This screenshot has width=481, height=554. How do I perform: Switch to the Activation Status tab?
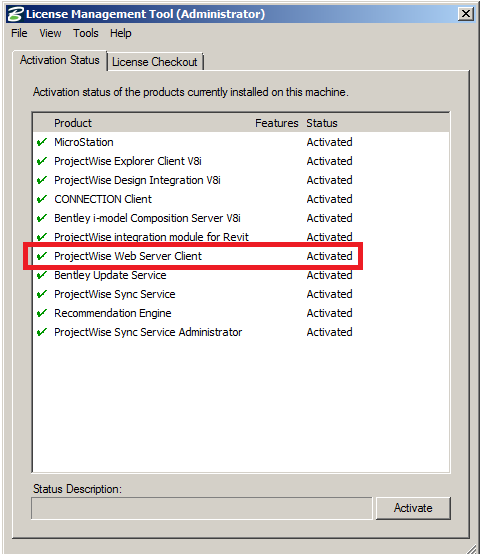click(60, 60)
